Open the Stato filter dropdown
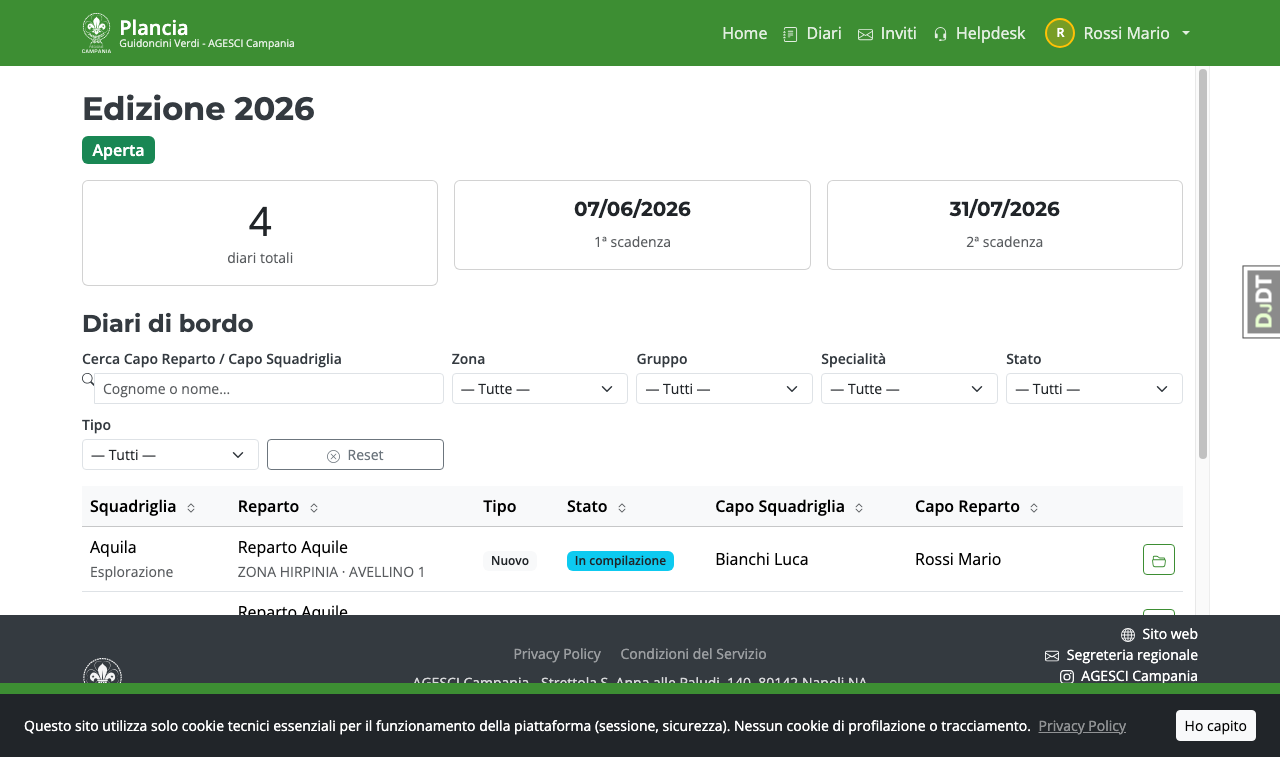Viewport: 1280px width, 757px height. point(1094,389)
